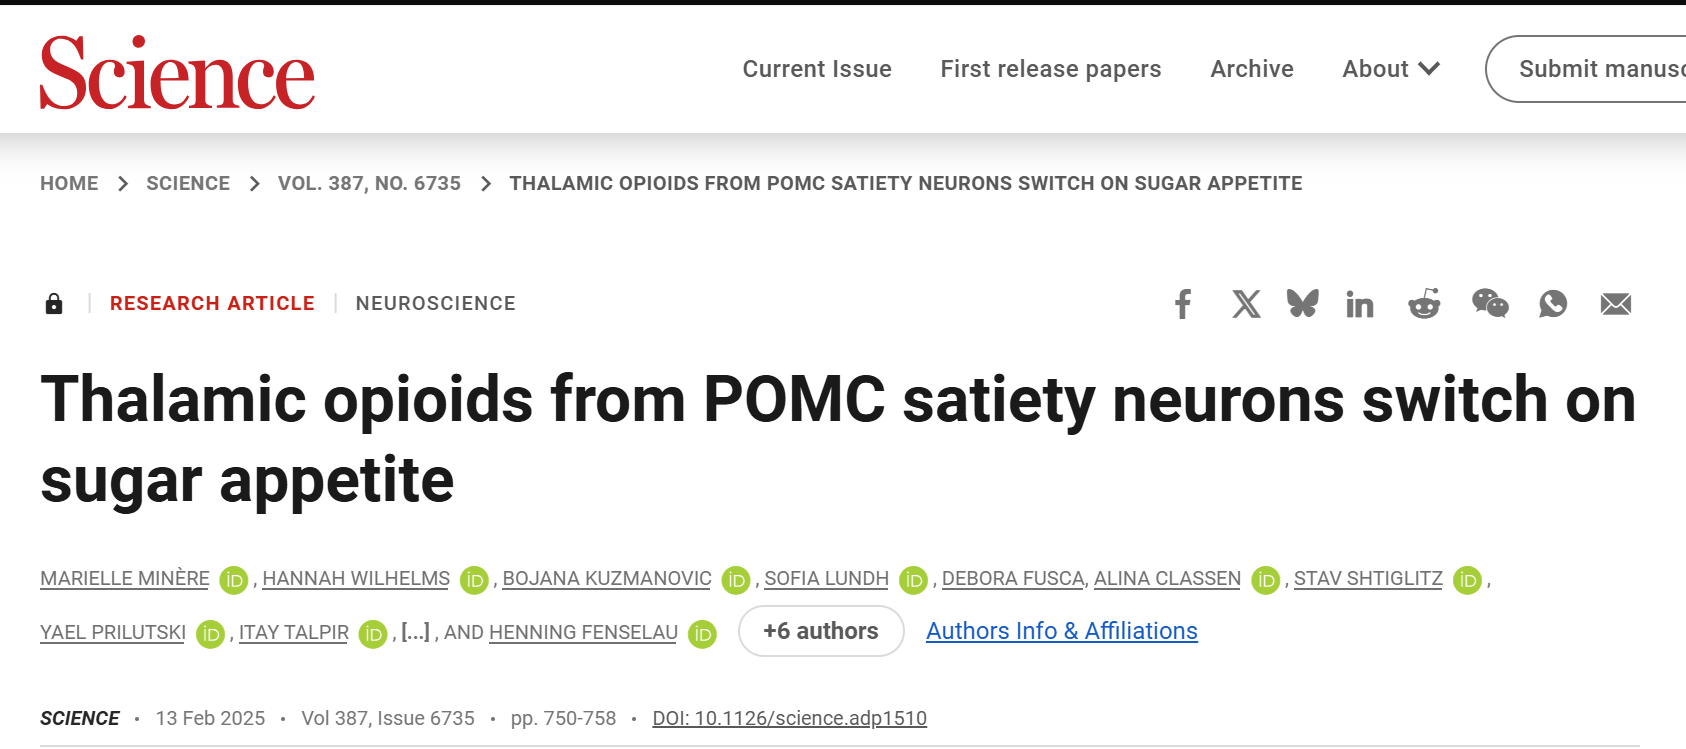This screenshot has height=749, width=1686.
Task: Share article on Bluesky
Action: [x=1303, y=303]
